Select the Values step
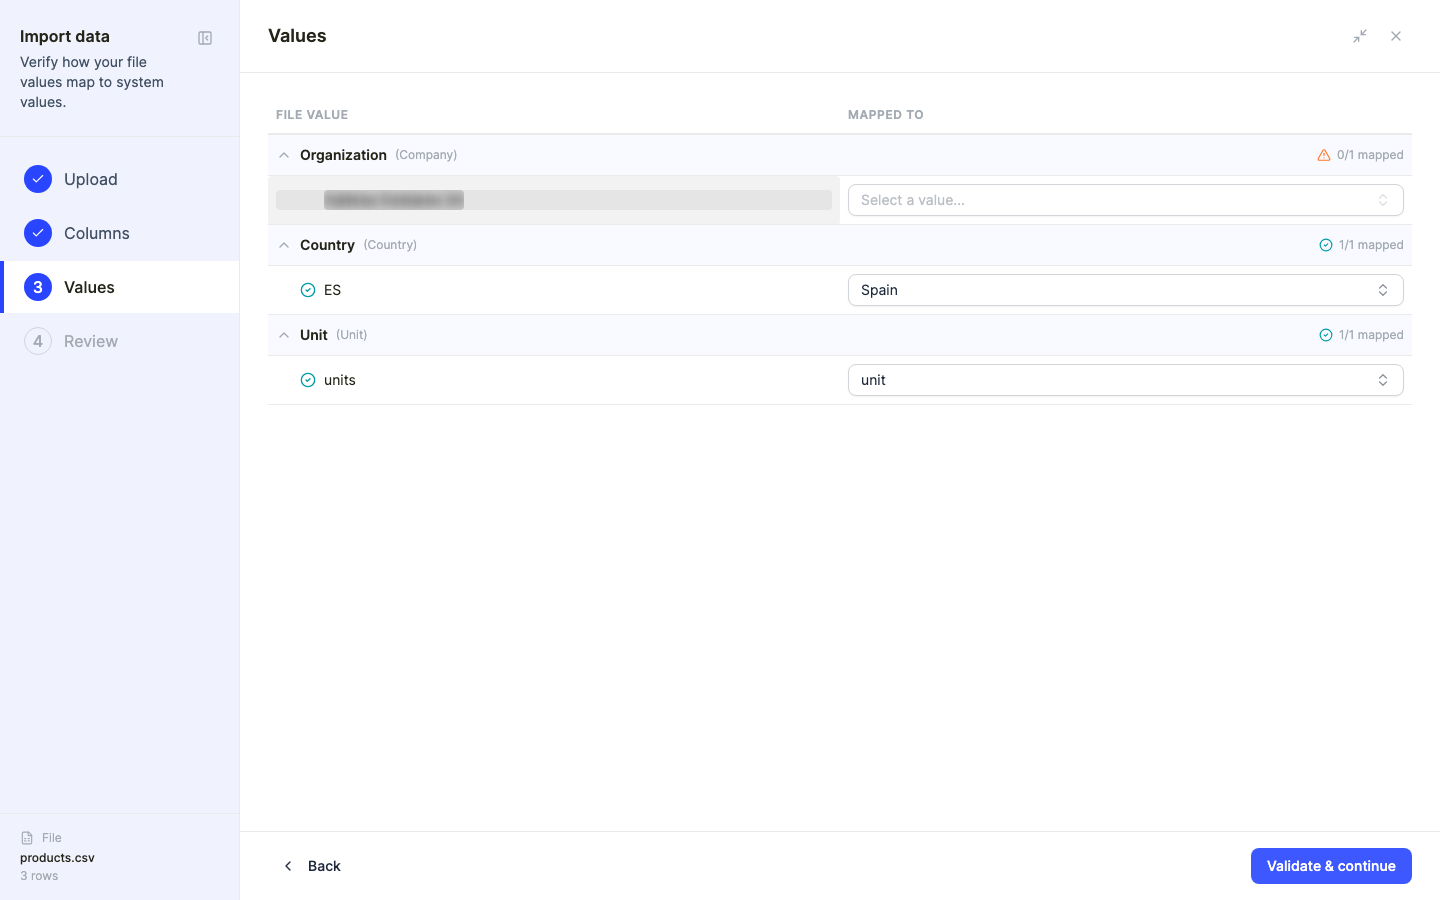 coord(120,287)
